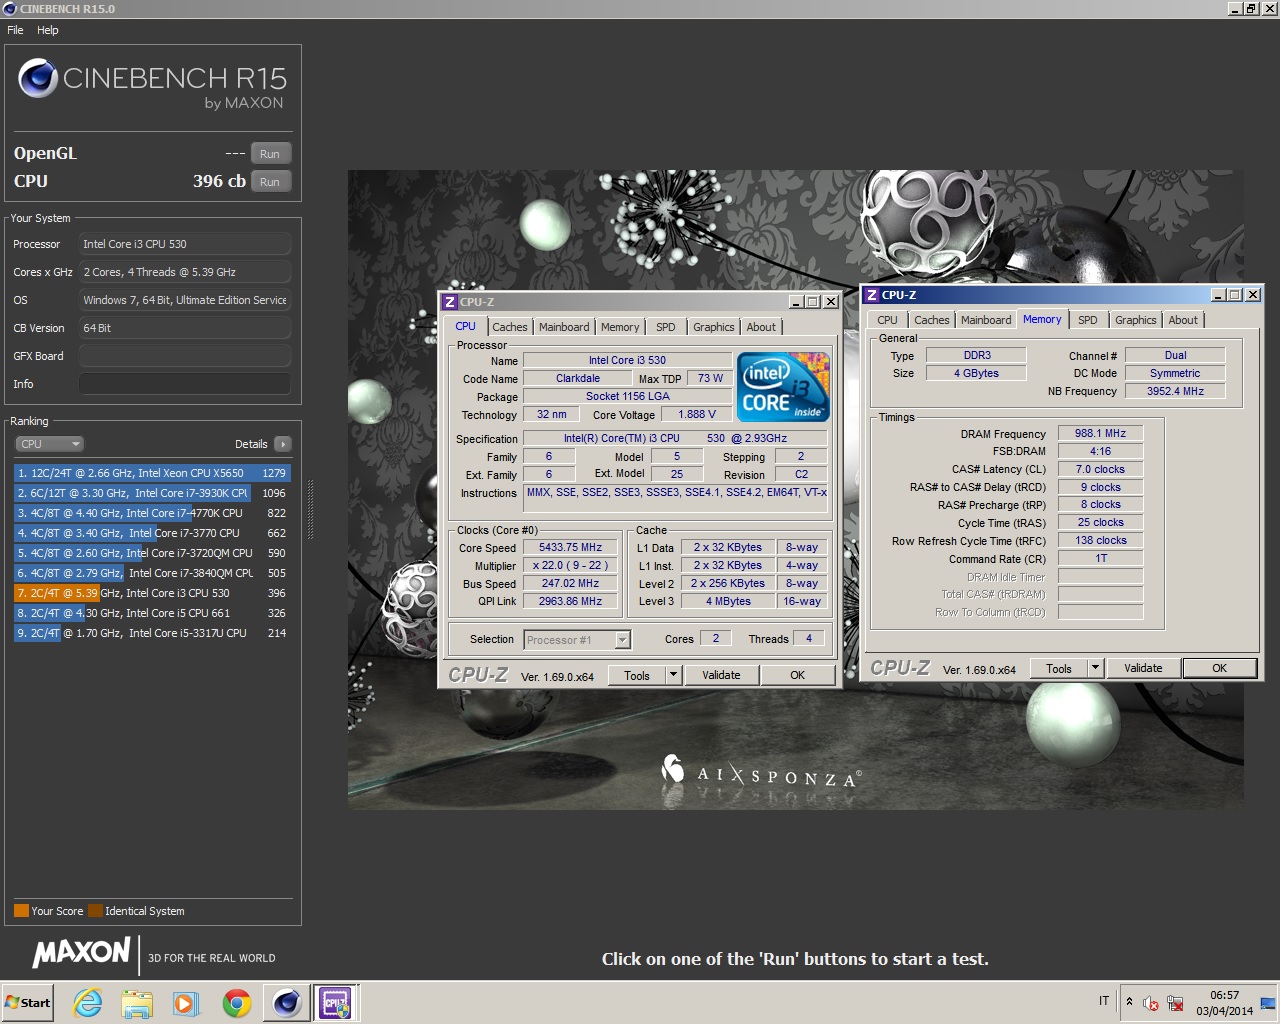Click the GFX Board field
Viewport: 1280px width, 1024px height.
pyautogui.click(x=185, y=356)
